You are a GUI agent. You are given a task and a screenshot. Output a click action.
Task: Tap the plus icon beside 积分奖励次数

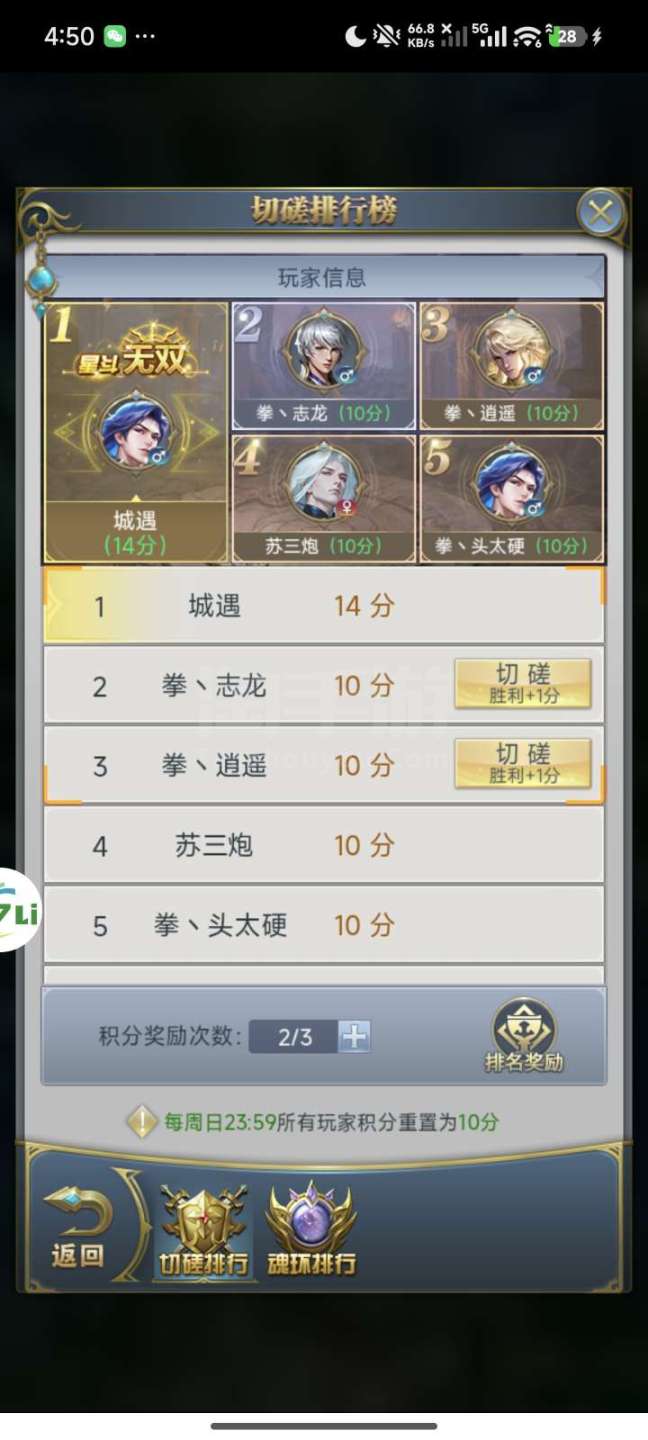(x=354, y=1037)
